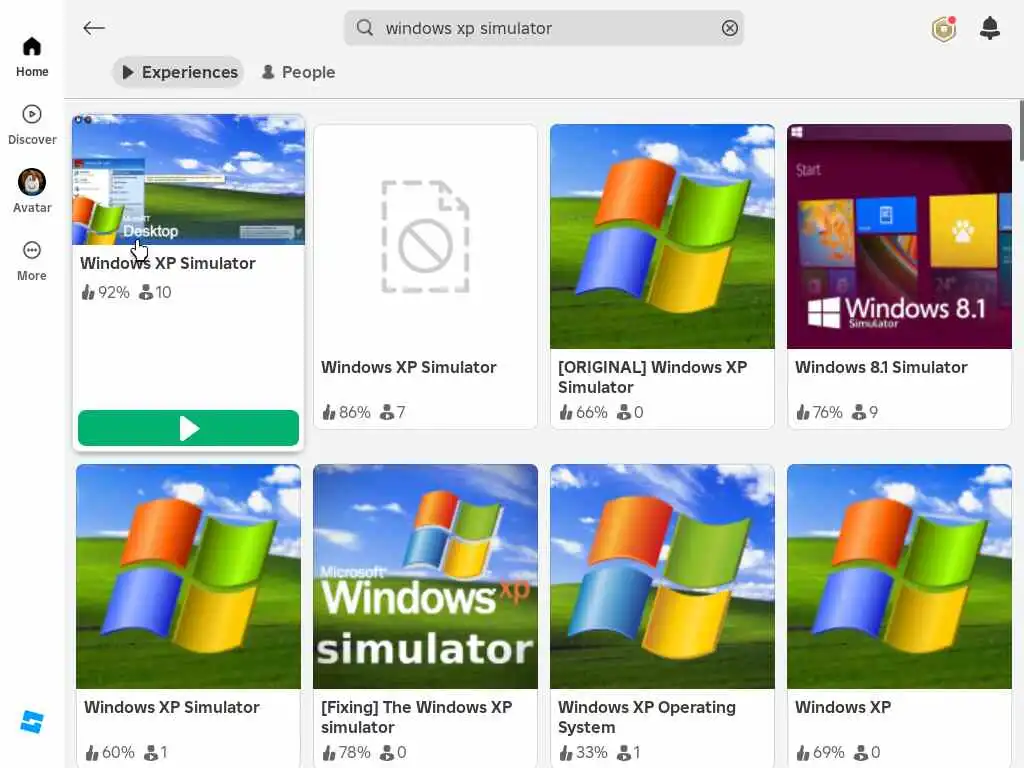Open the notifications bell
The image size is (1024, 768).
989,28
